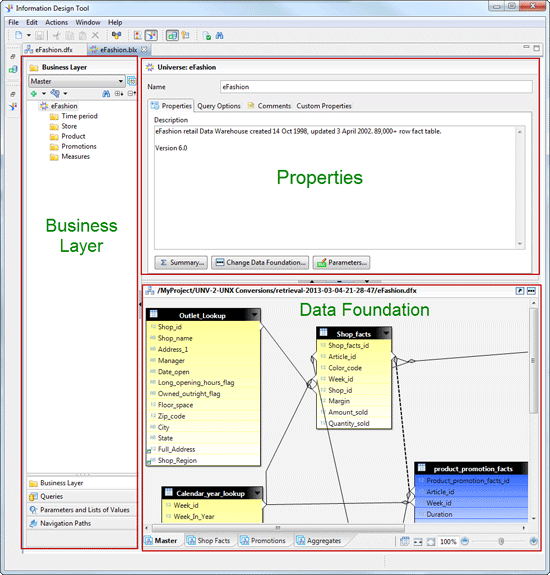Viewport: 550px width, 575px height.
Task: Click the Change Data Foundation... button
Action: [x=260, y=263]
